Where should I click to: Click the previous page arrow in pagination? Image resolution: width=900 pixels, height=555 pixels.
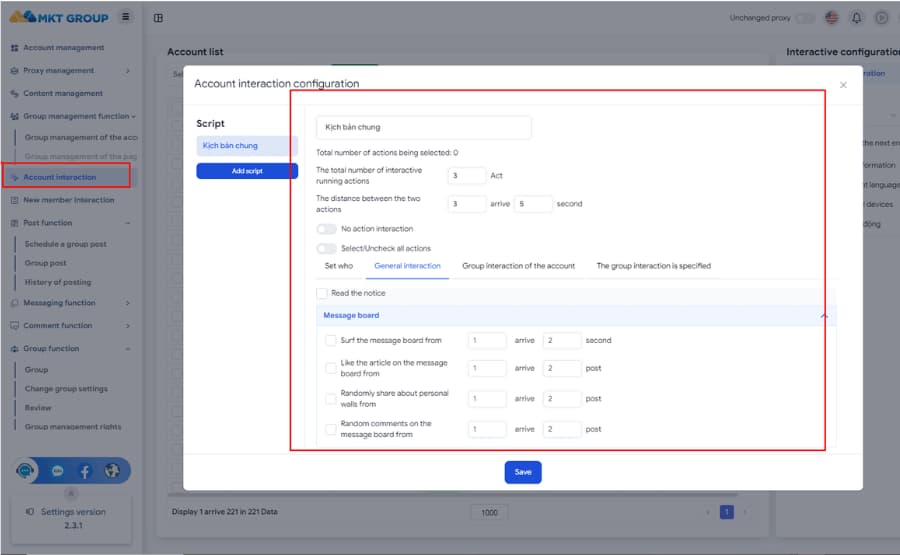click(708, 512)
